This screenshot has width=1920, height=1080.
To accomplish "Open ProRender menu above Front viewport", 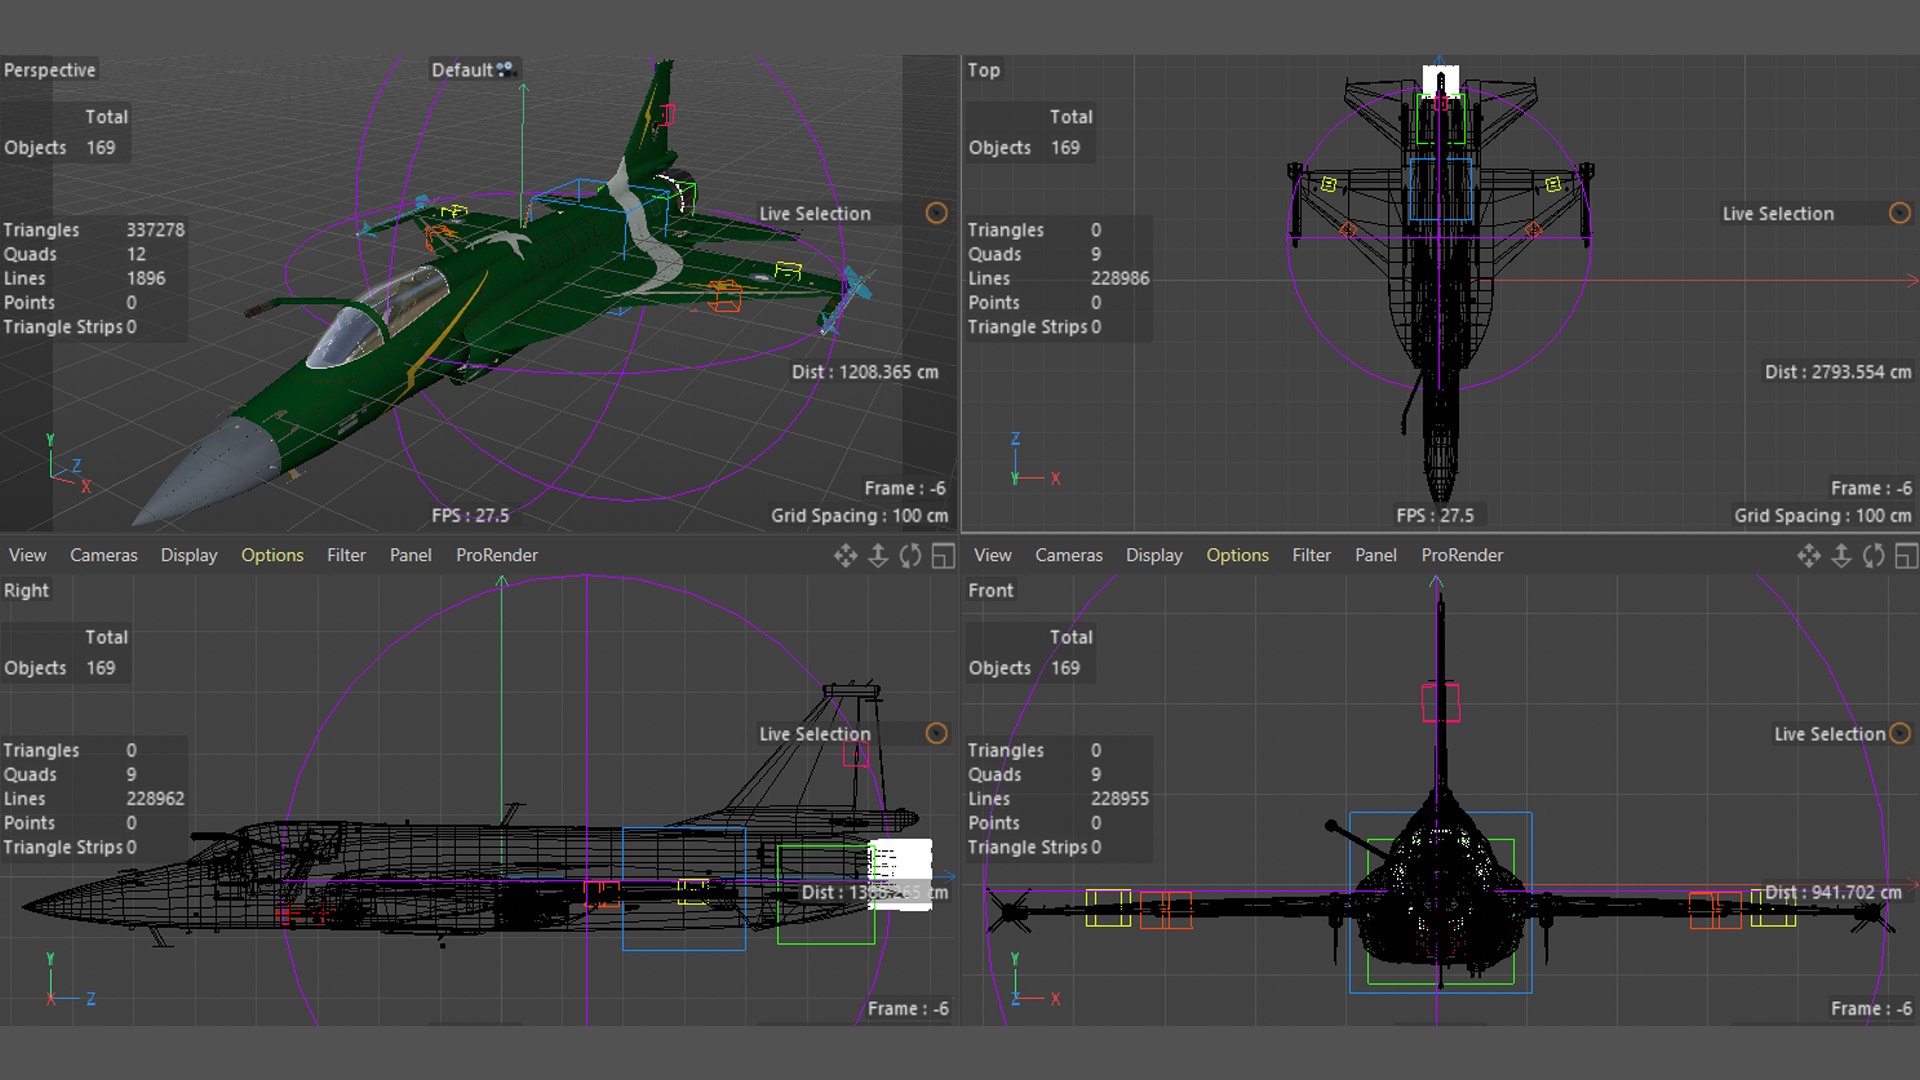I will click(1462, 555).
